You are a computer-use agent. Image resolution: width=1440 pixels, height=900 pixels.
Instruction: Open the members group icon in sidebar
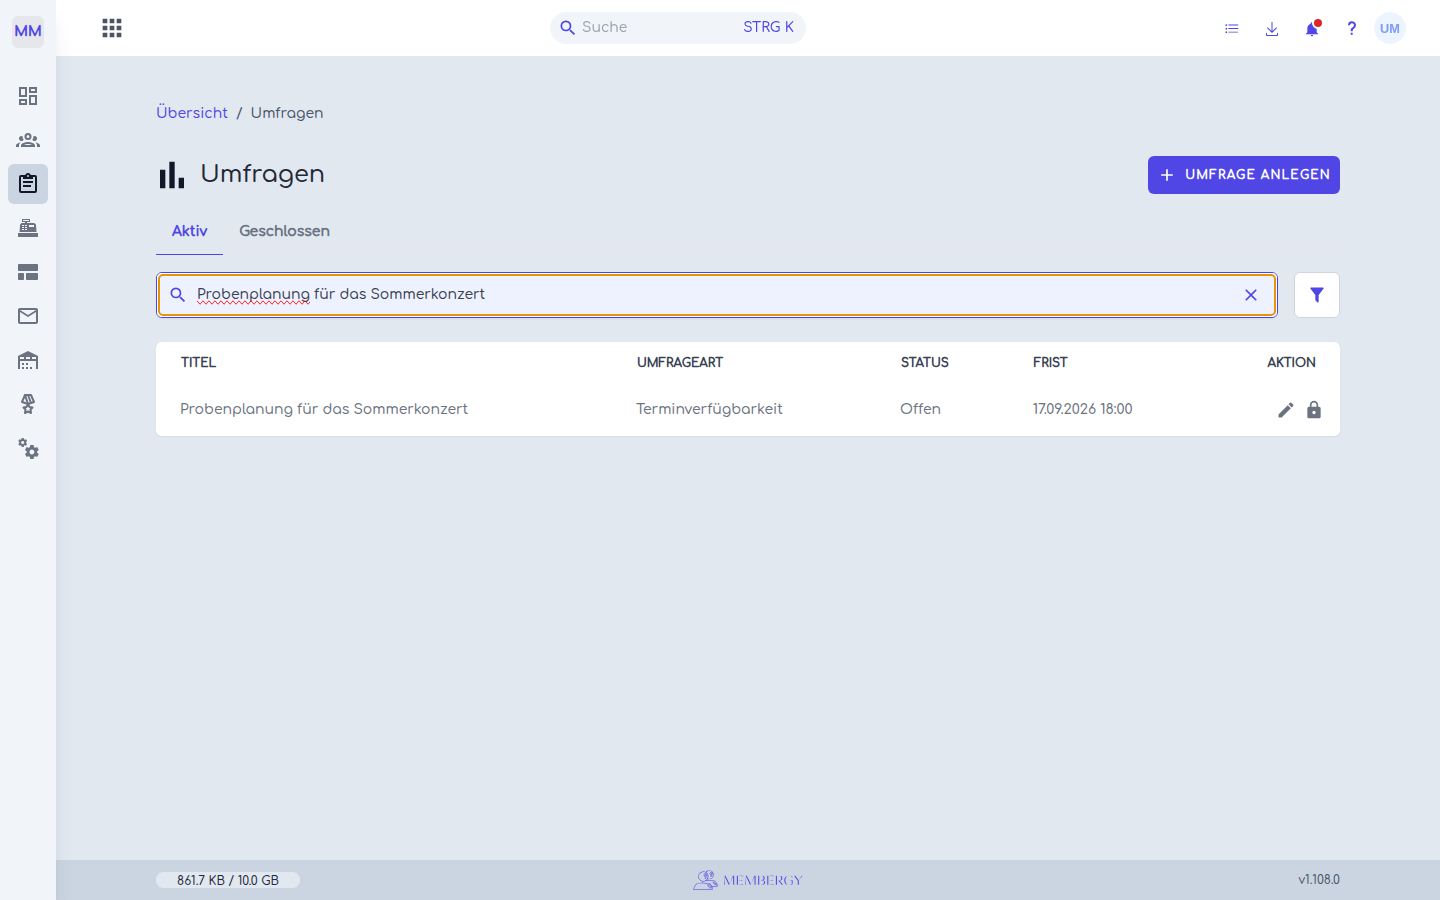click(x=28, y=140)
